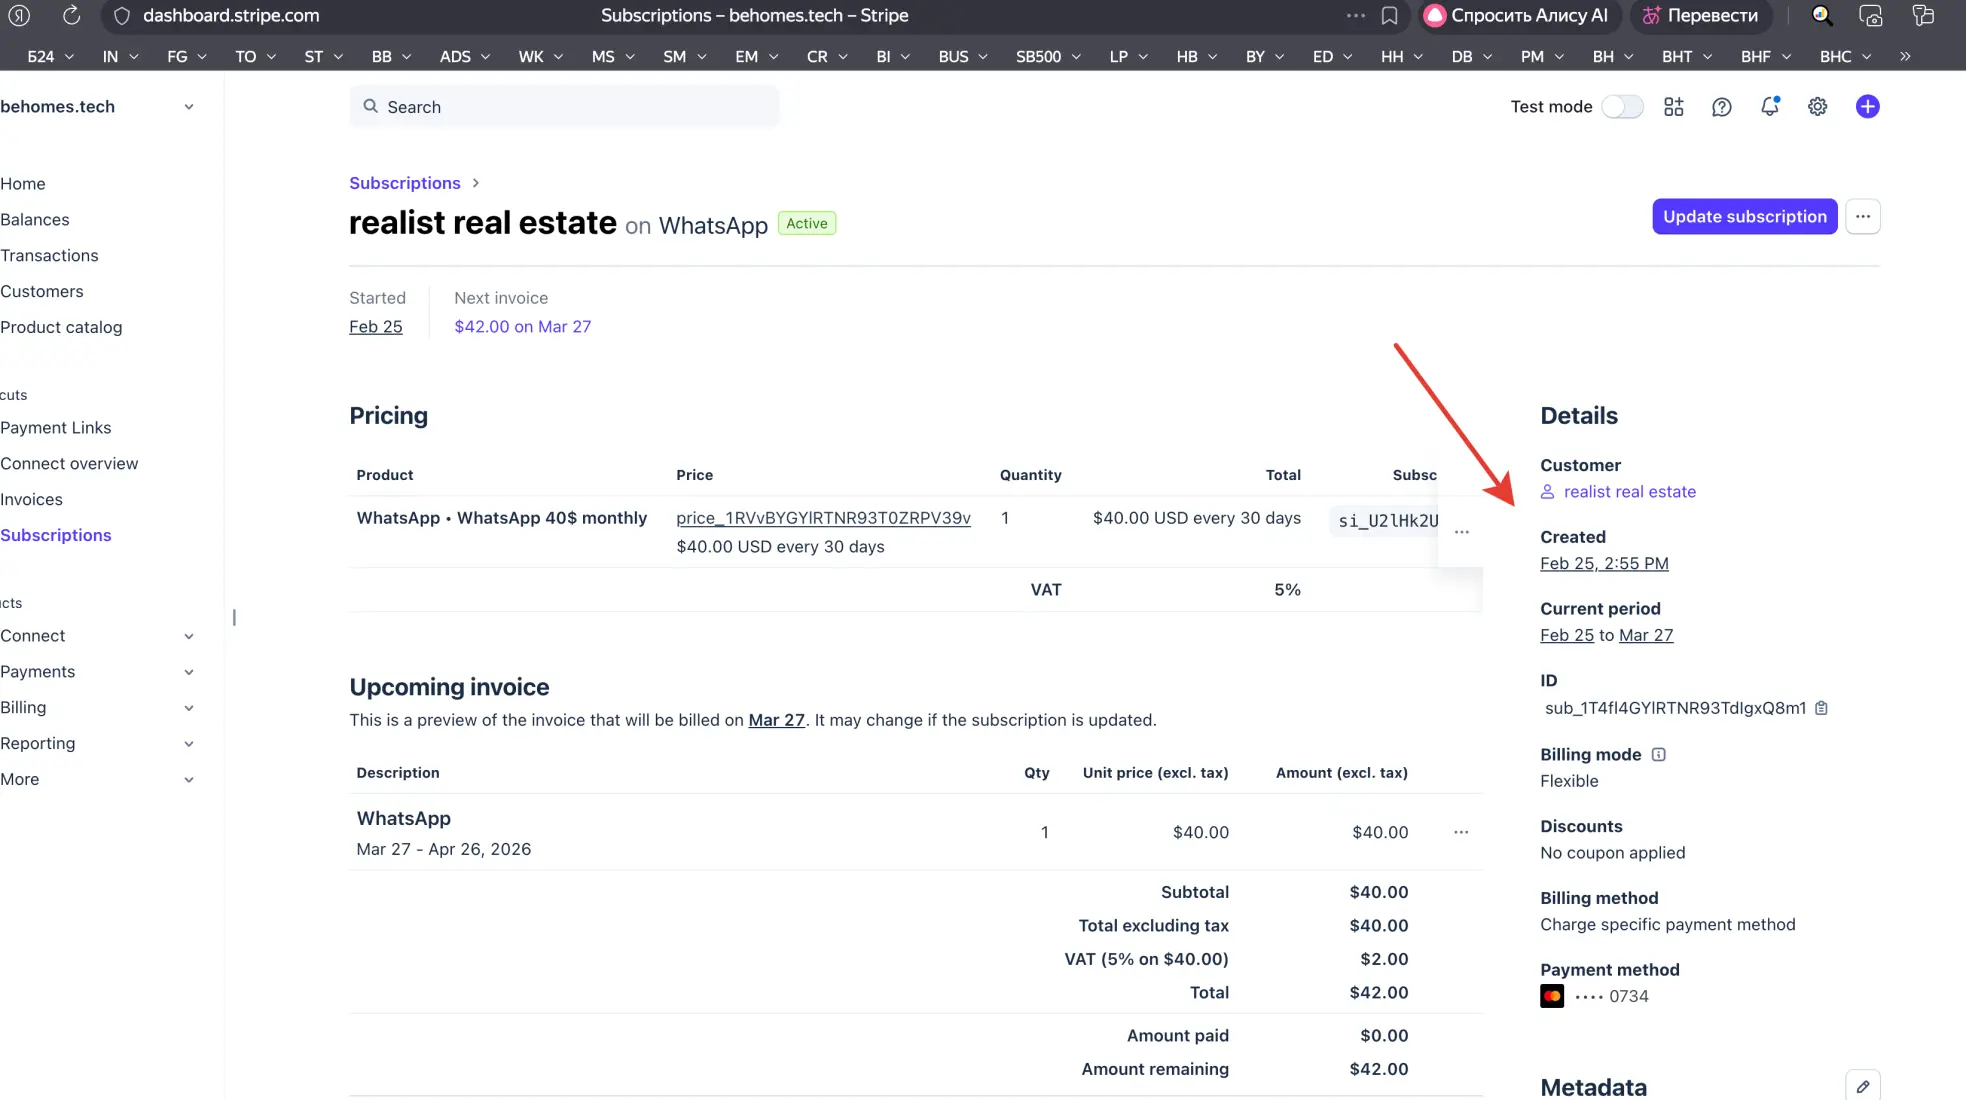This screenshot has height=1100, width=1966.
Task: Open the SB500 bookmarks folder dropdown
Action: click(1048, 57)
